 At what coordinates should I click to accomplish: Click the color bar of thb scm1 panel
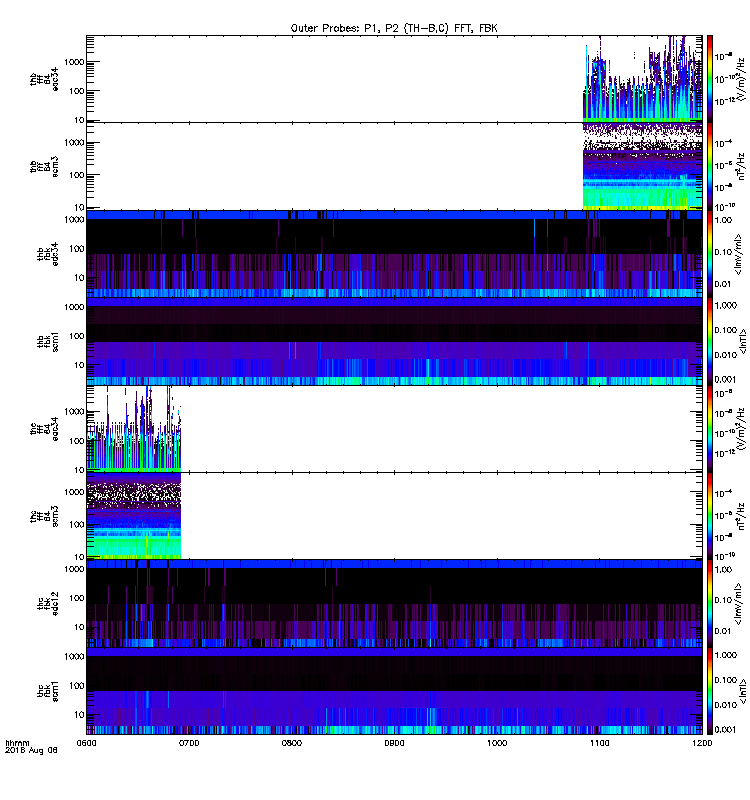[x=710, y=341]
